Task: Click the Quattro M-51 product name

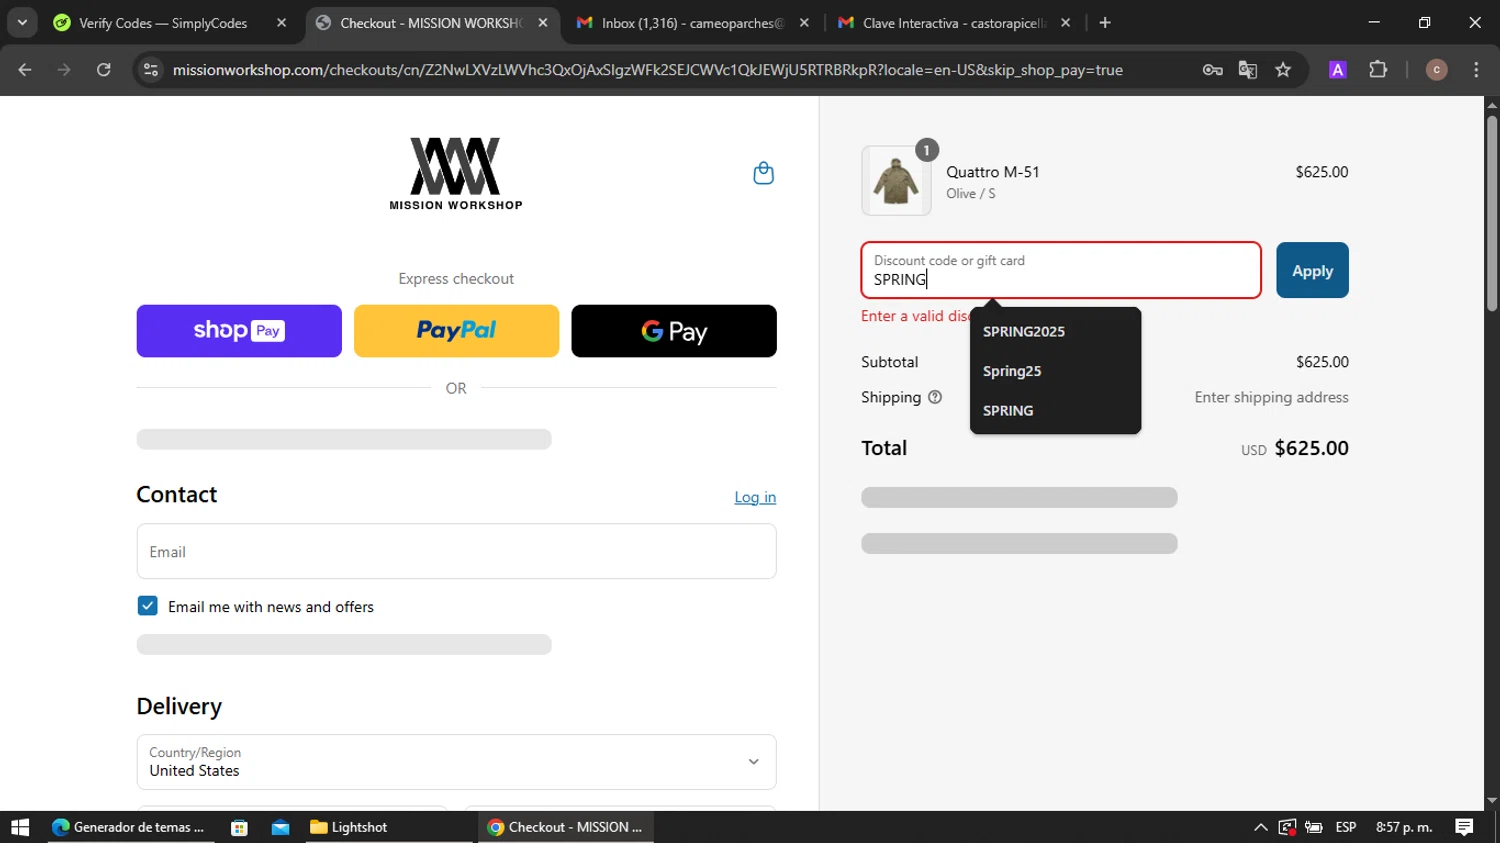Action: pos(993,172)
